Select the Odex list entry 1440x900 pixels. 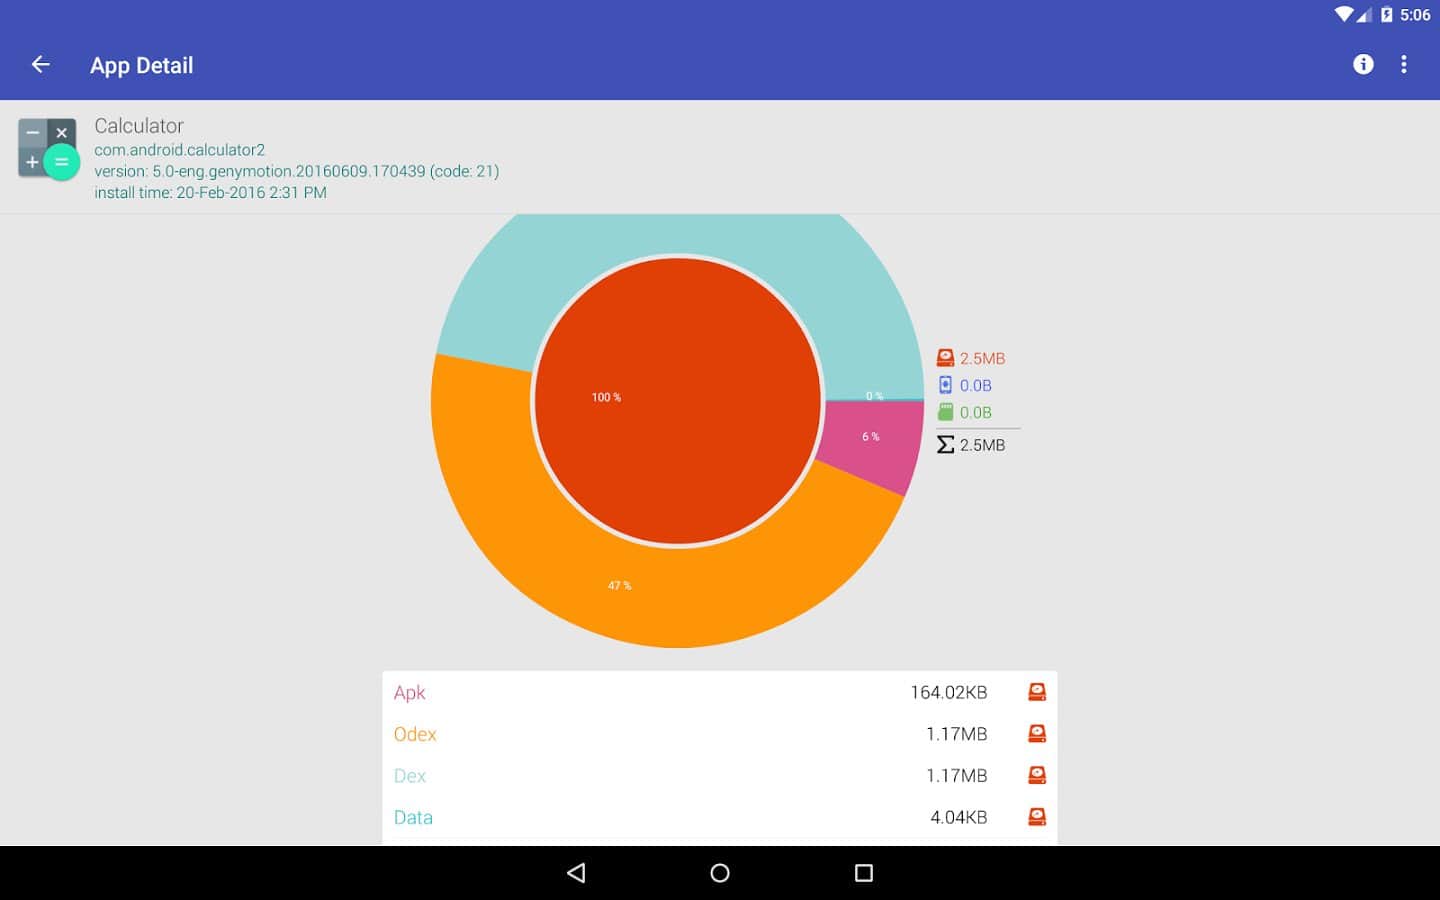pyautogui.click(x=690, y=734)
